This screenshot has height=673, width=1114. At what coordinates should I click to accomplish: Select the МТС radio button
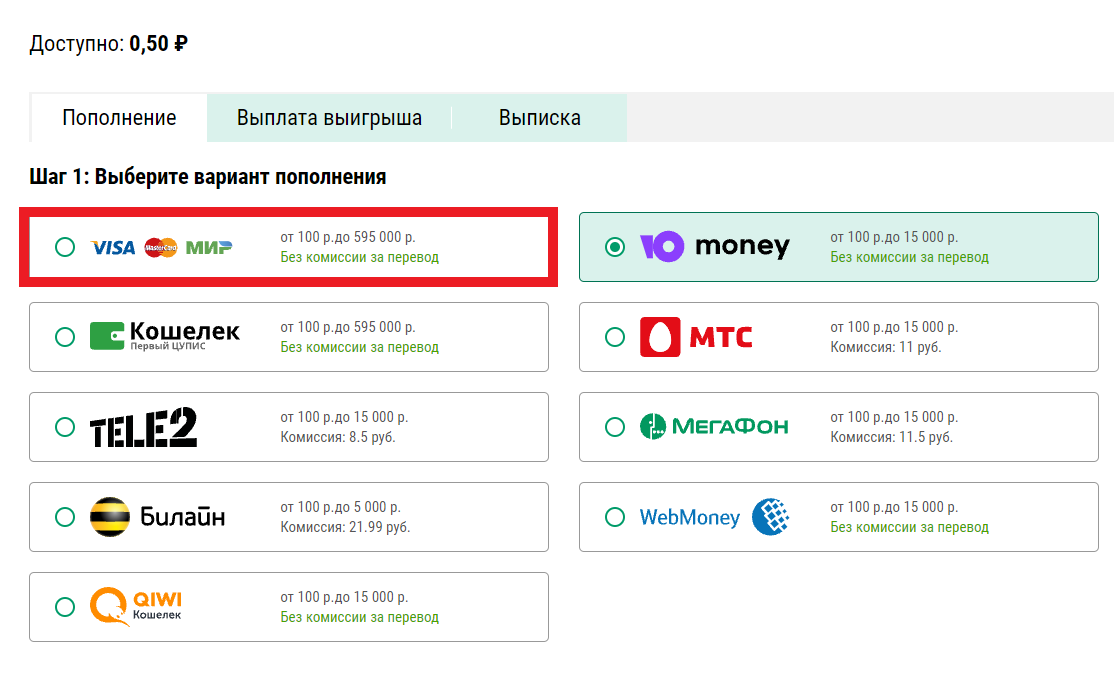pyautogui.click(x=615, y=337)
